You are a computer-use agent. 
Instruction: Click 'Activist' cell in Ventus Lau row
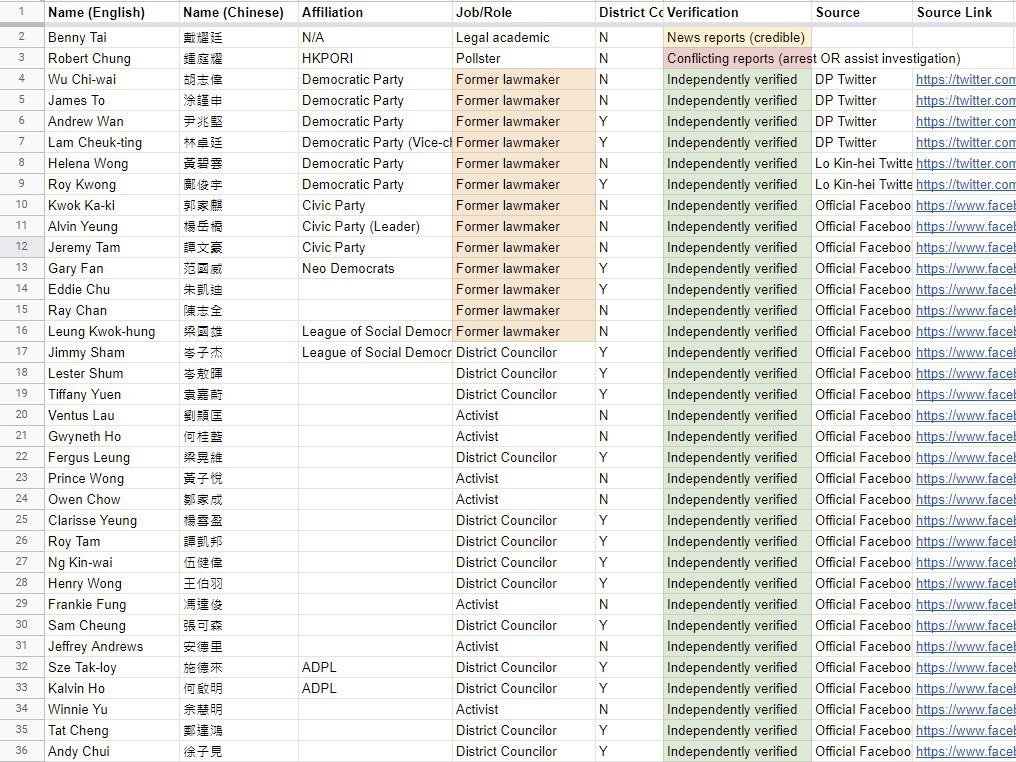(524, 415)
